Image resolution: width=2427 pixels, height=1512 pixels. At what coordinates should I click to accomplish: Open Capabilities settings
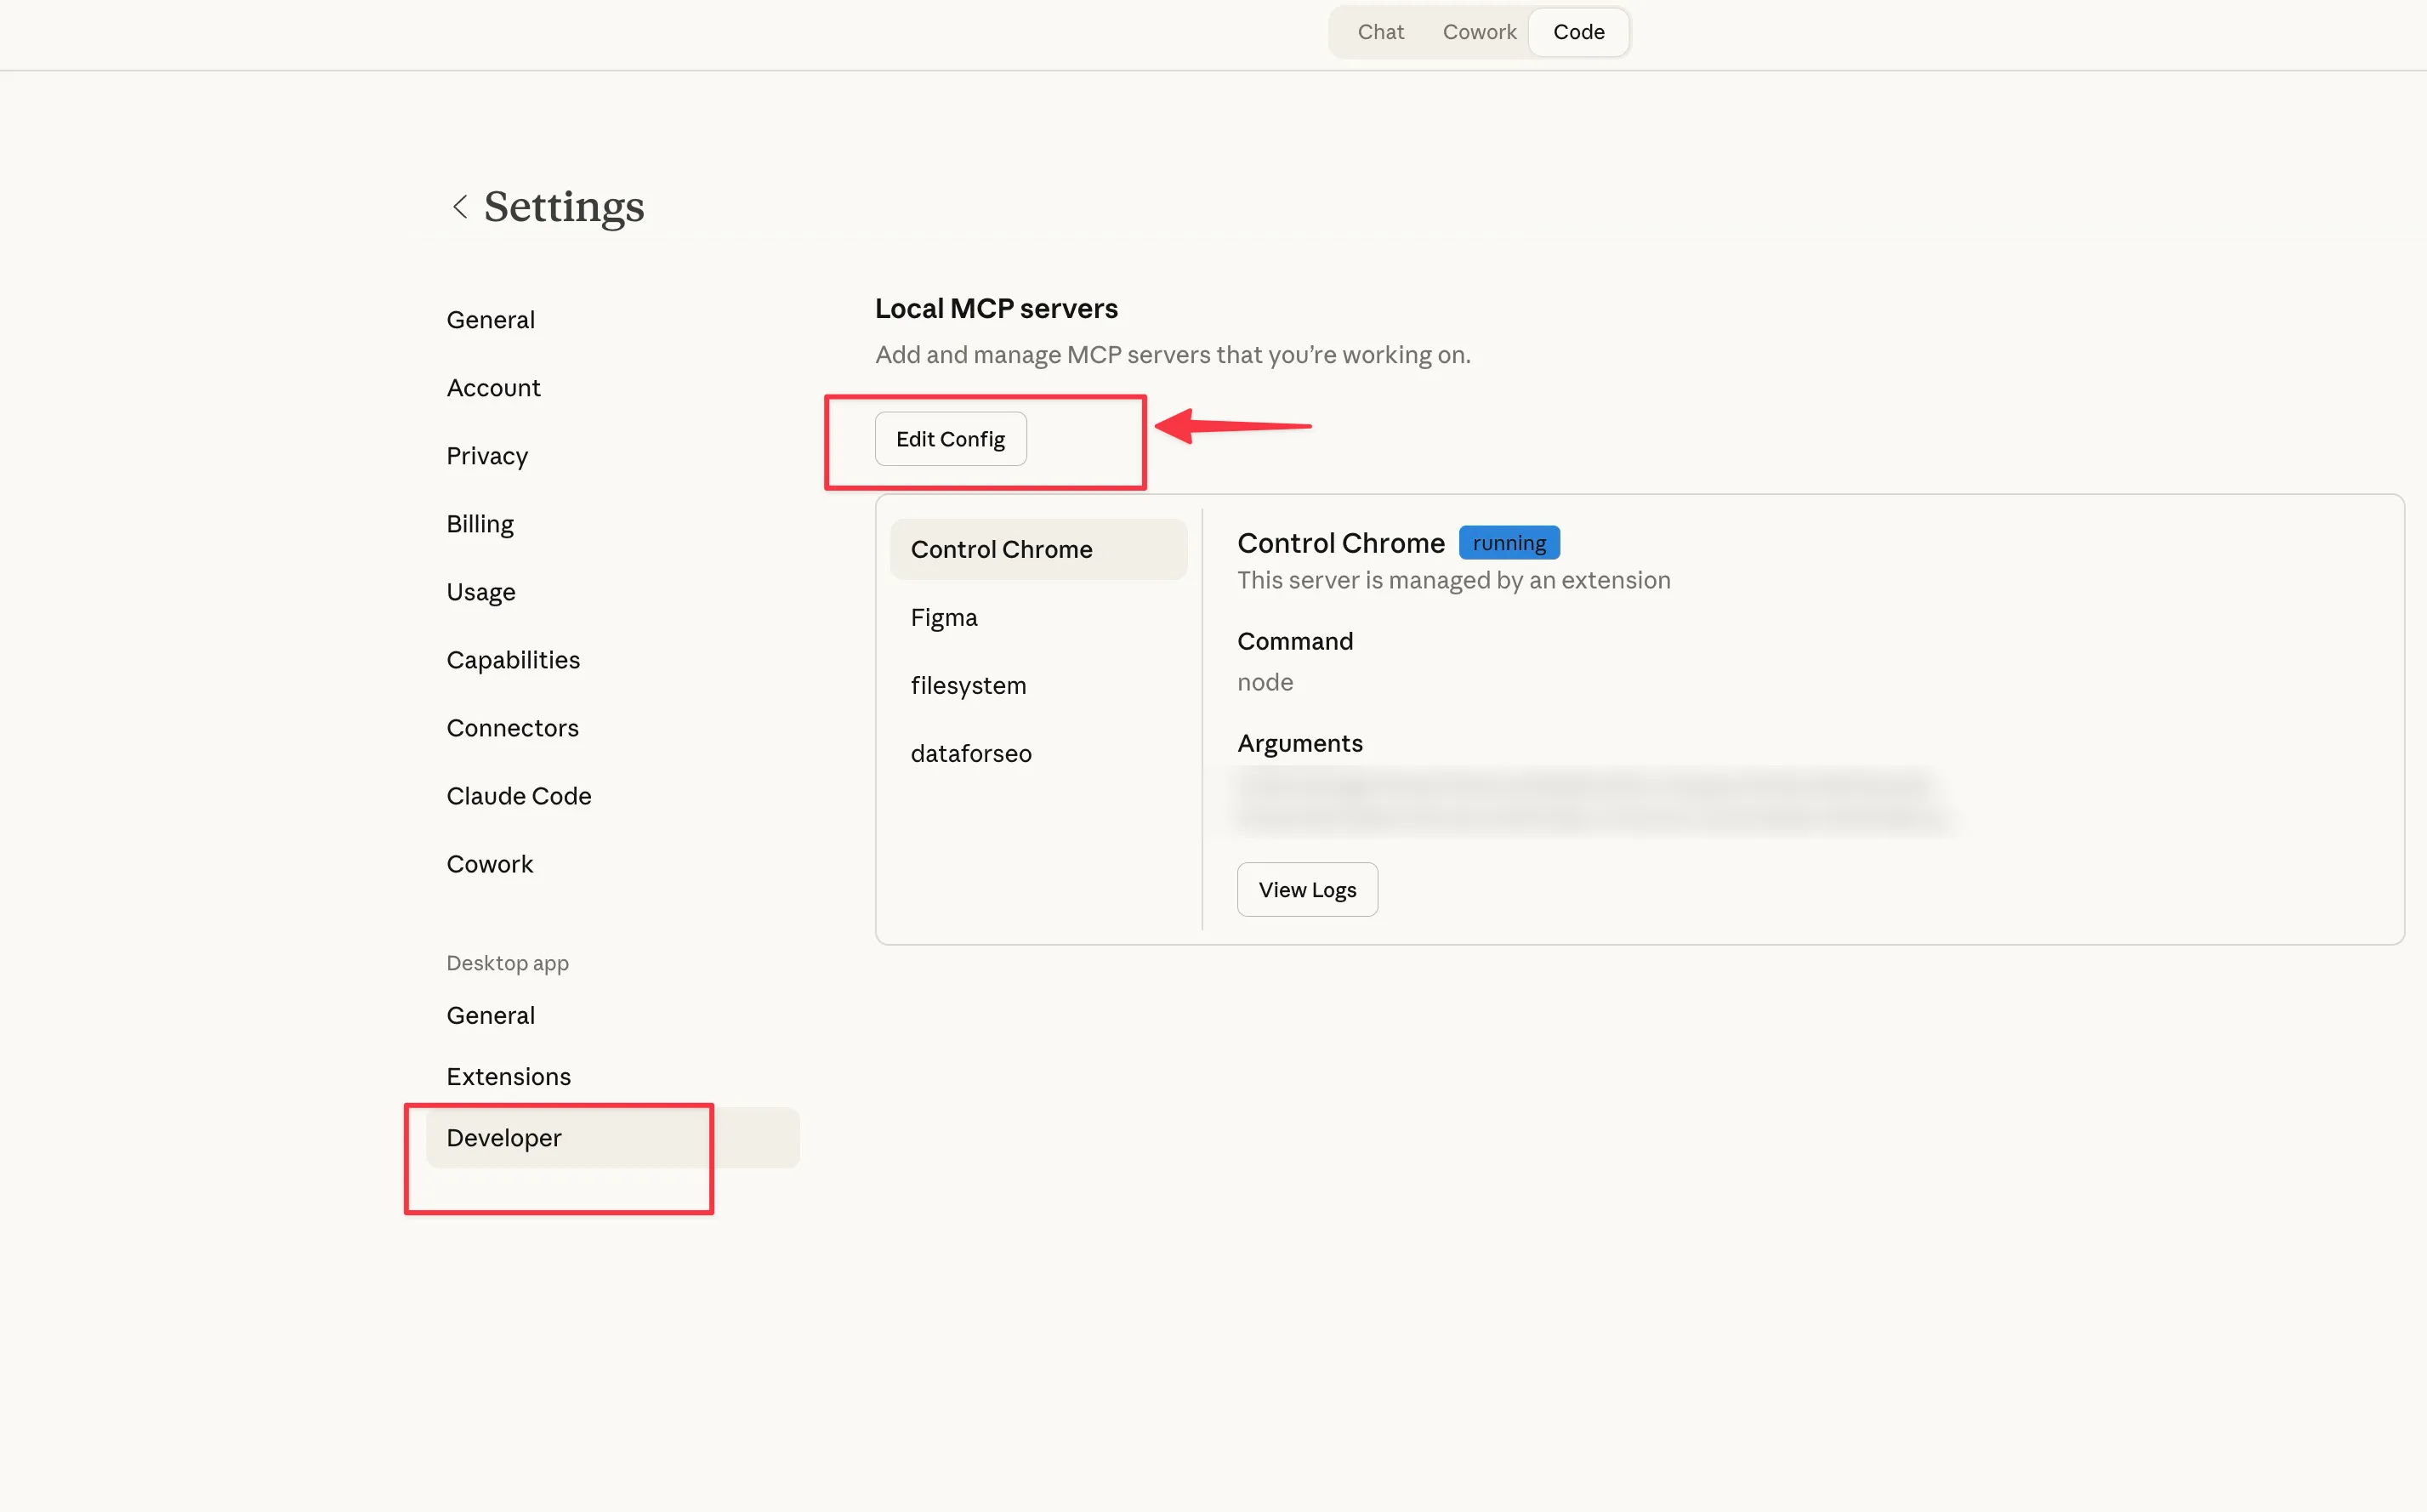[512, 660]
